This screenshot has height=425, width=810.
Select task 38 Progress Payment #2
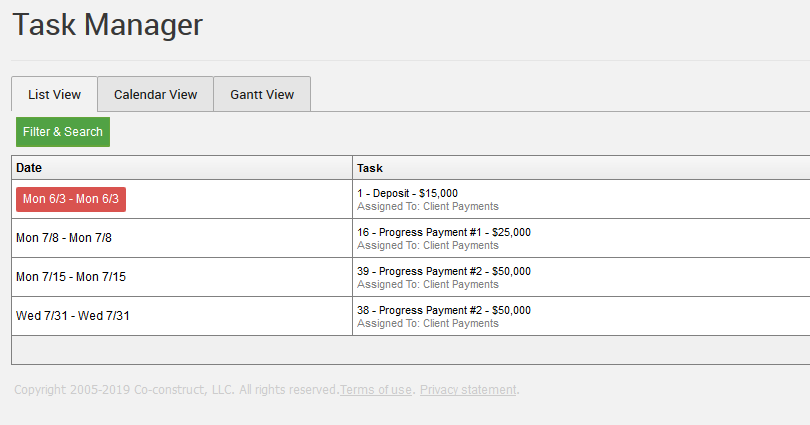(x=444, y=310)
